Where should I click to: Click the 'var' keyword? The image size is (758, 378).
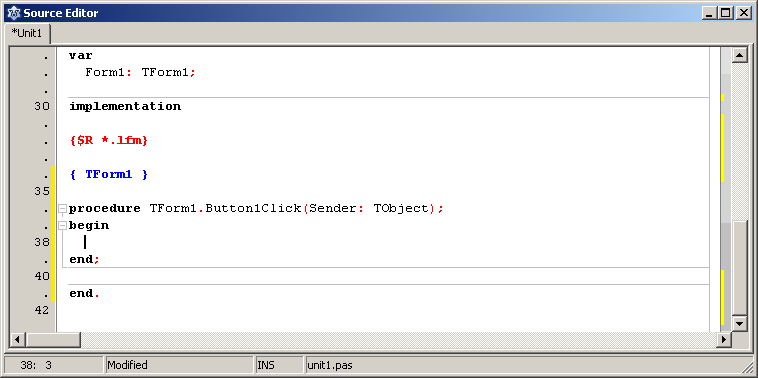click(81, 56)
